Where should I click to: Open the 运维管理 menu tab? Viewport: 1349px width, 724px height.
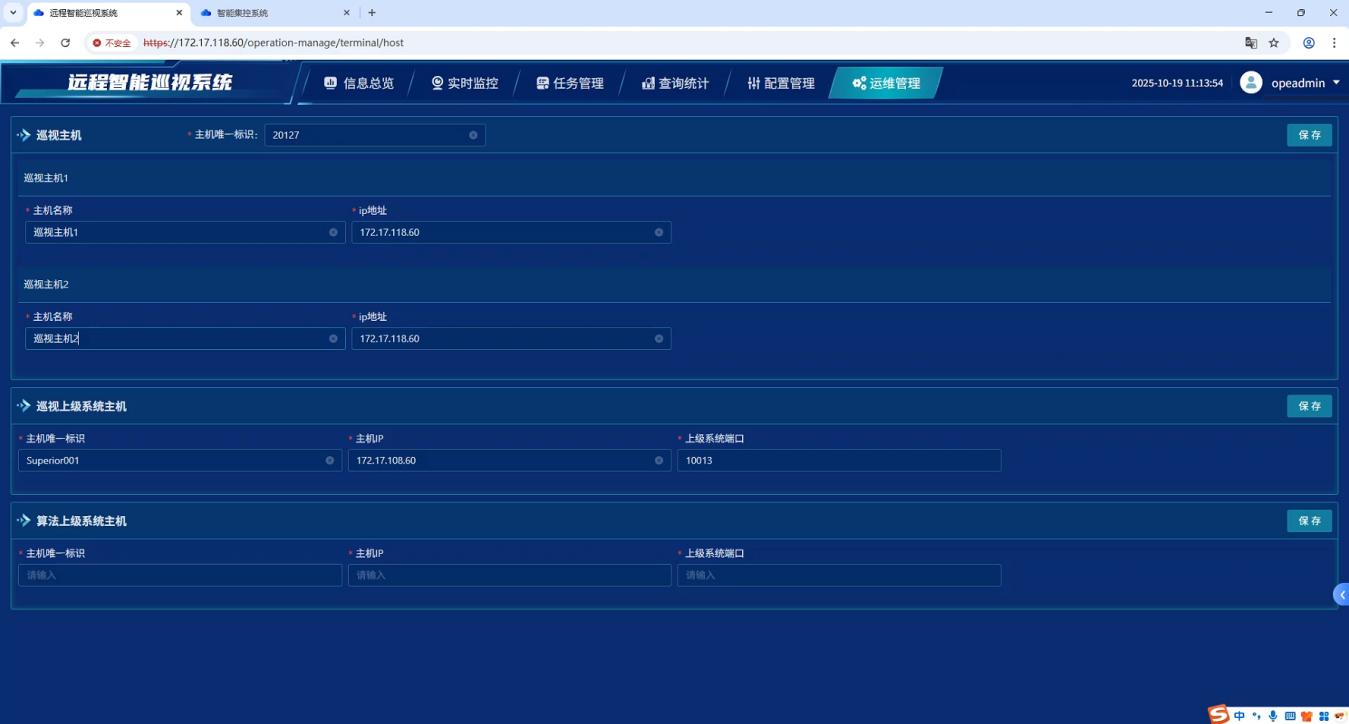pyautogui.click(x=885, y=83)
